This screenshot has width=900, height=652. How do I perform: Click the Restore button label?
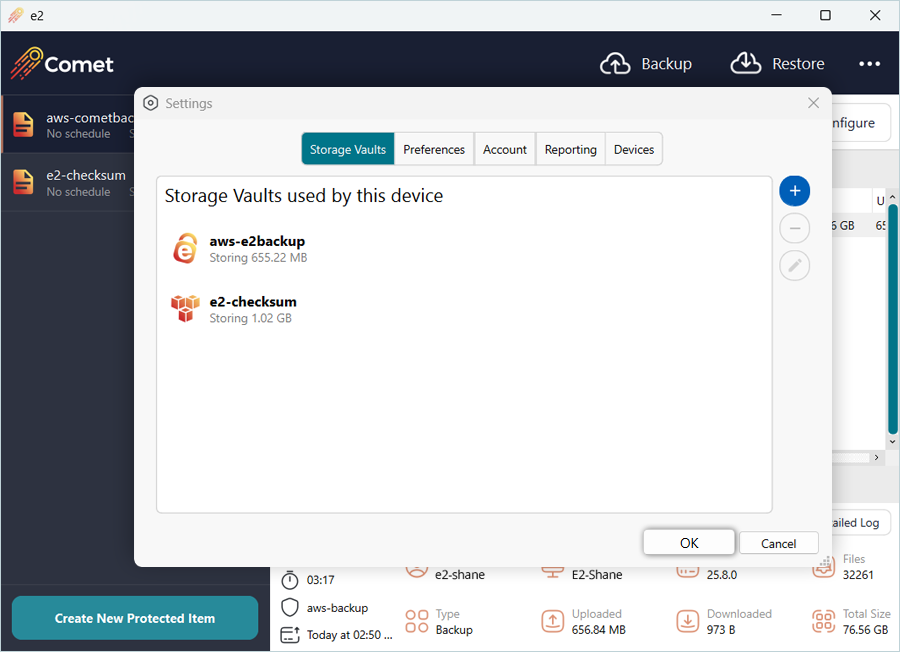798,64
